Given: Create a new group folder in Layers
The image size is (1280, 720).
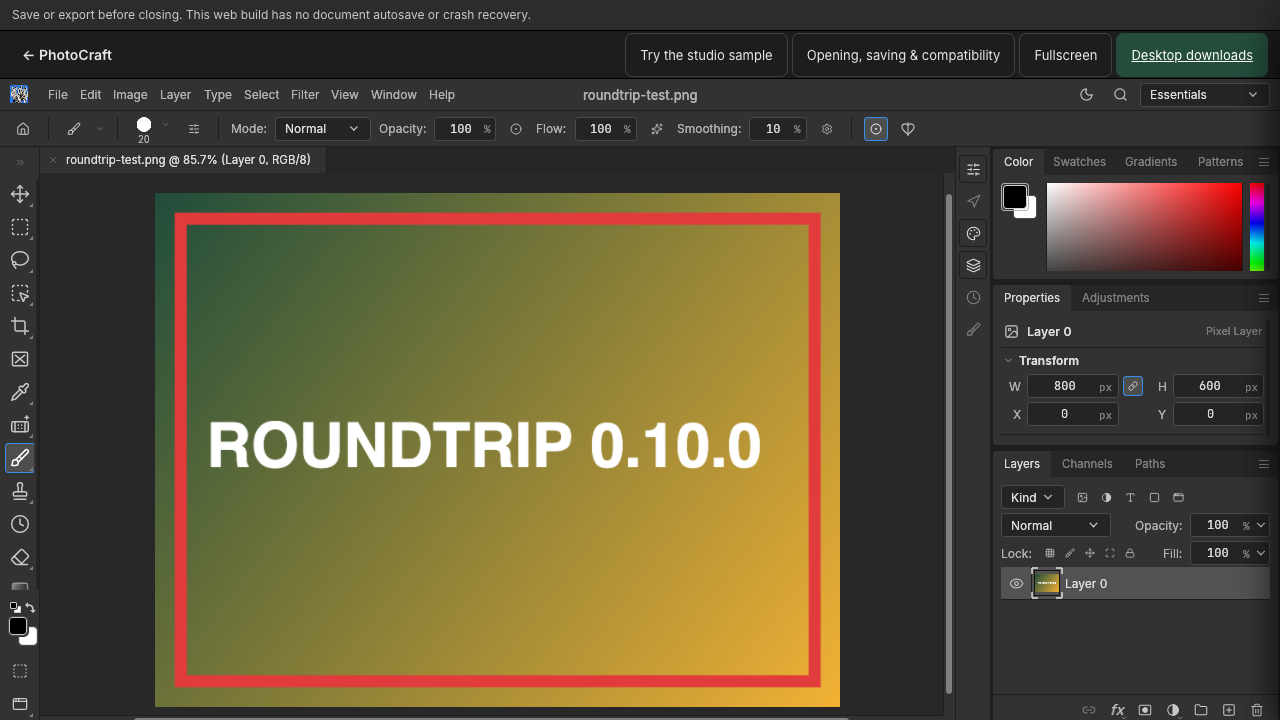Looking at the screenshot, I should click(x=1201, y=710).
